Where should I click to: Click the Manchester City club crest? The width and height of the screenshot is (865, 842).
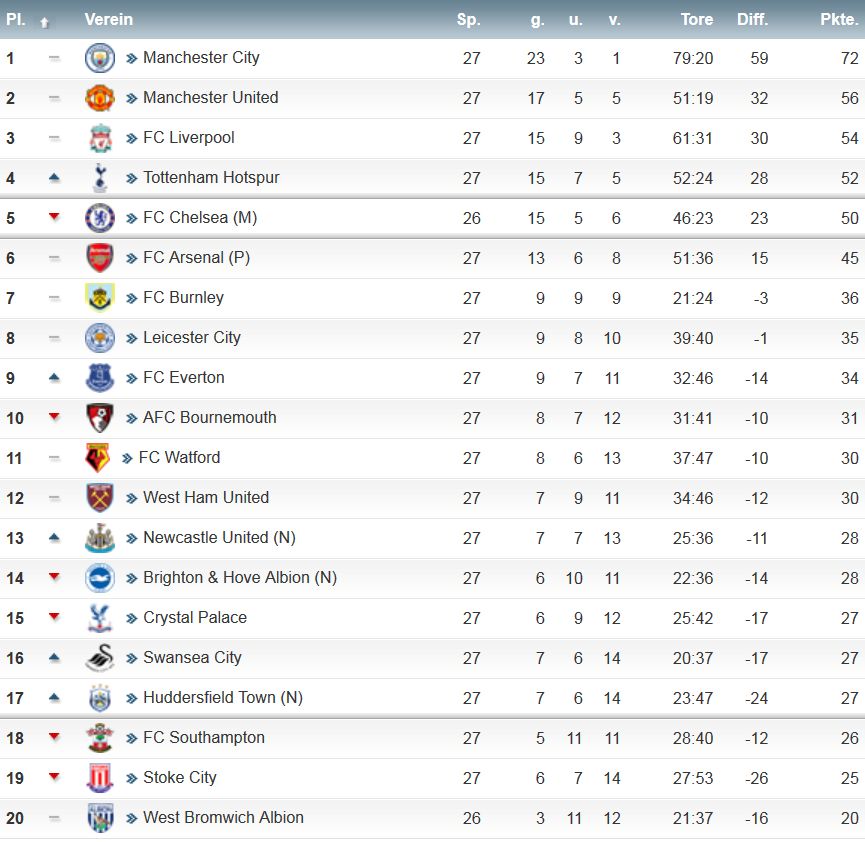pos(100,58)
